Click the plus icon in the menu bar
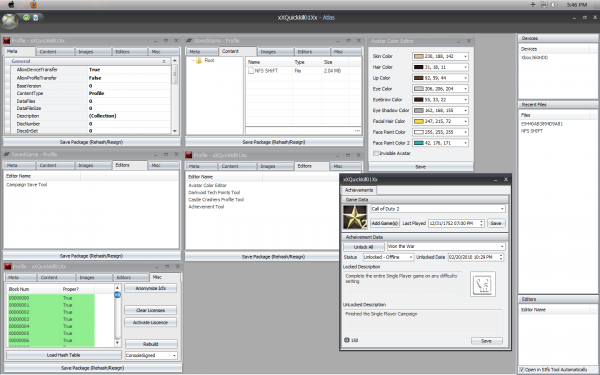600x375 pixels. 532,5
